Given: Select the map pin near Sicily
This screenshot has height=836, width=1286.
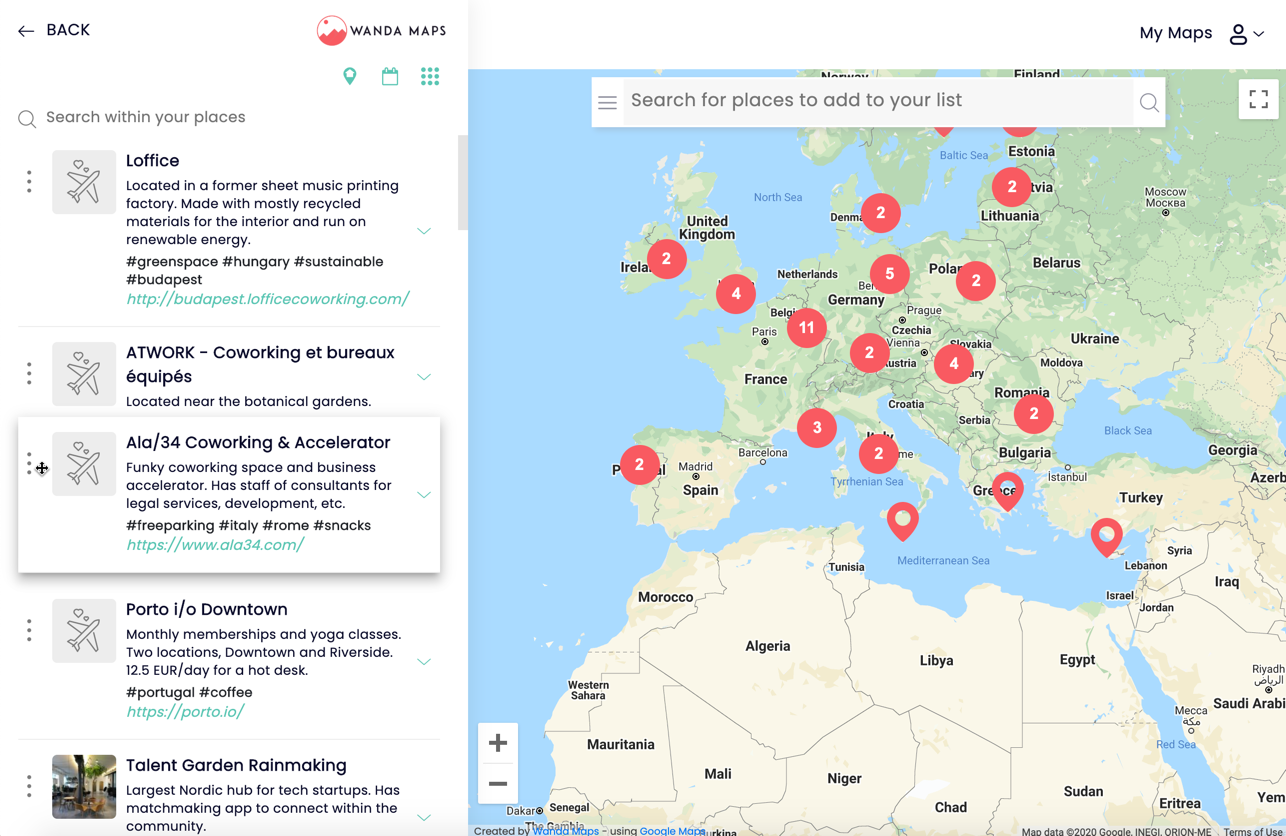Looking at the screenshot, I should (903, 521).
